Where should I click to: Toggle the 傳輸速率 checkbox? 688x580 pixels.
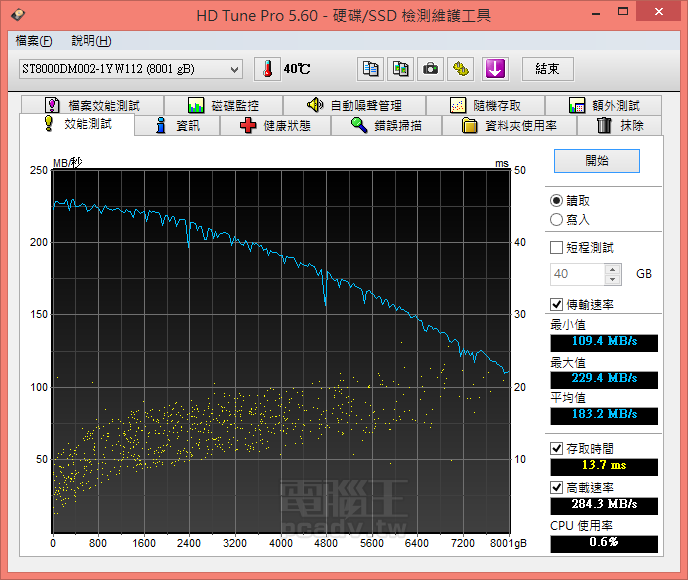pyautogui.click(x=556, y=304)
